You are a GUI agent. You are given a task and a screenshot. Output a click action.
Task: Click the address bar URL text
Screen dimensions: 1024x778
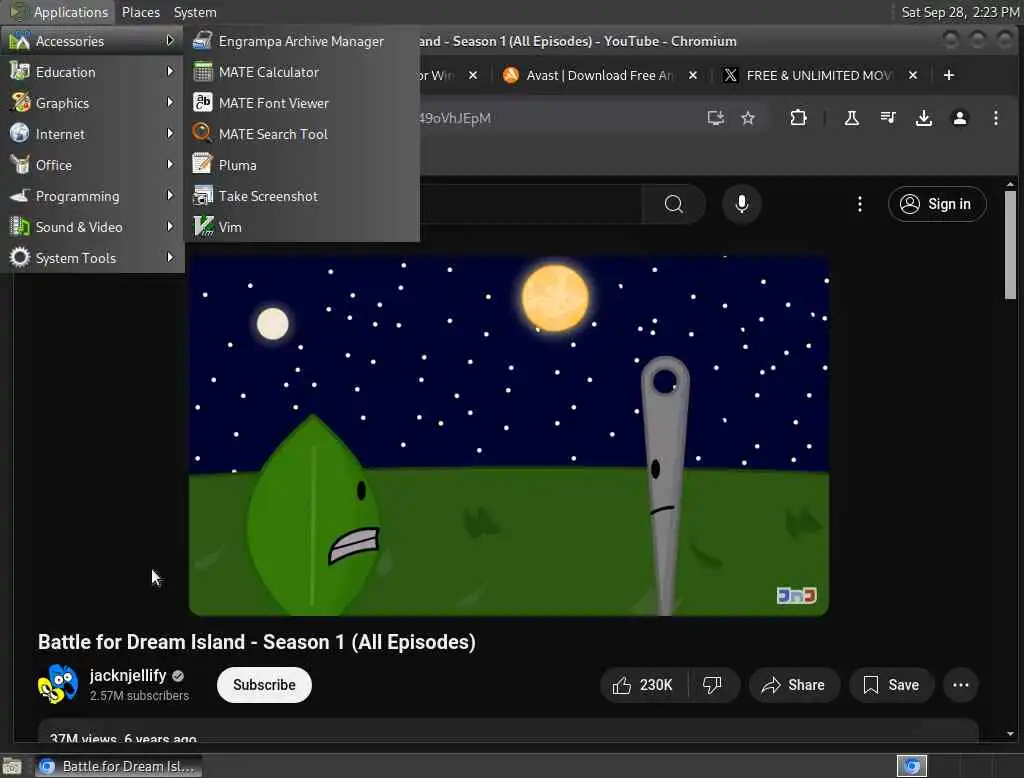point(455,118)
